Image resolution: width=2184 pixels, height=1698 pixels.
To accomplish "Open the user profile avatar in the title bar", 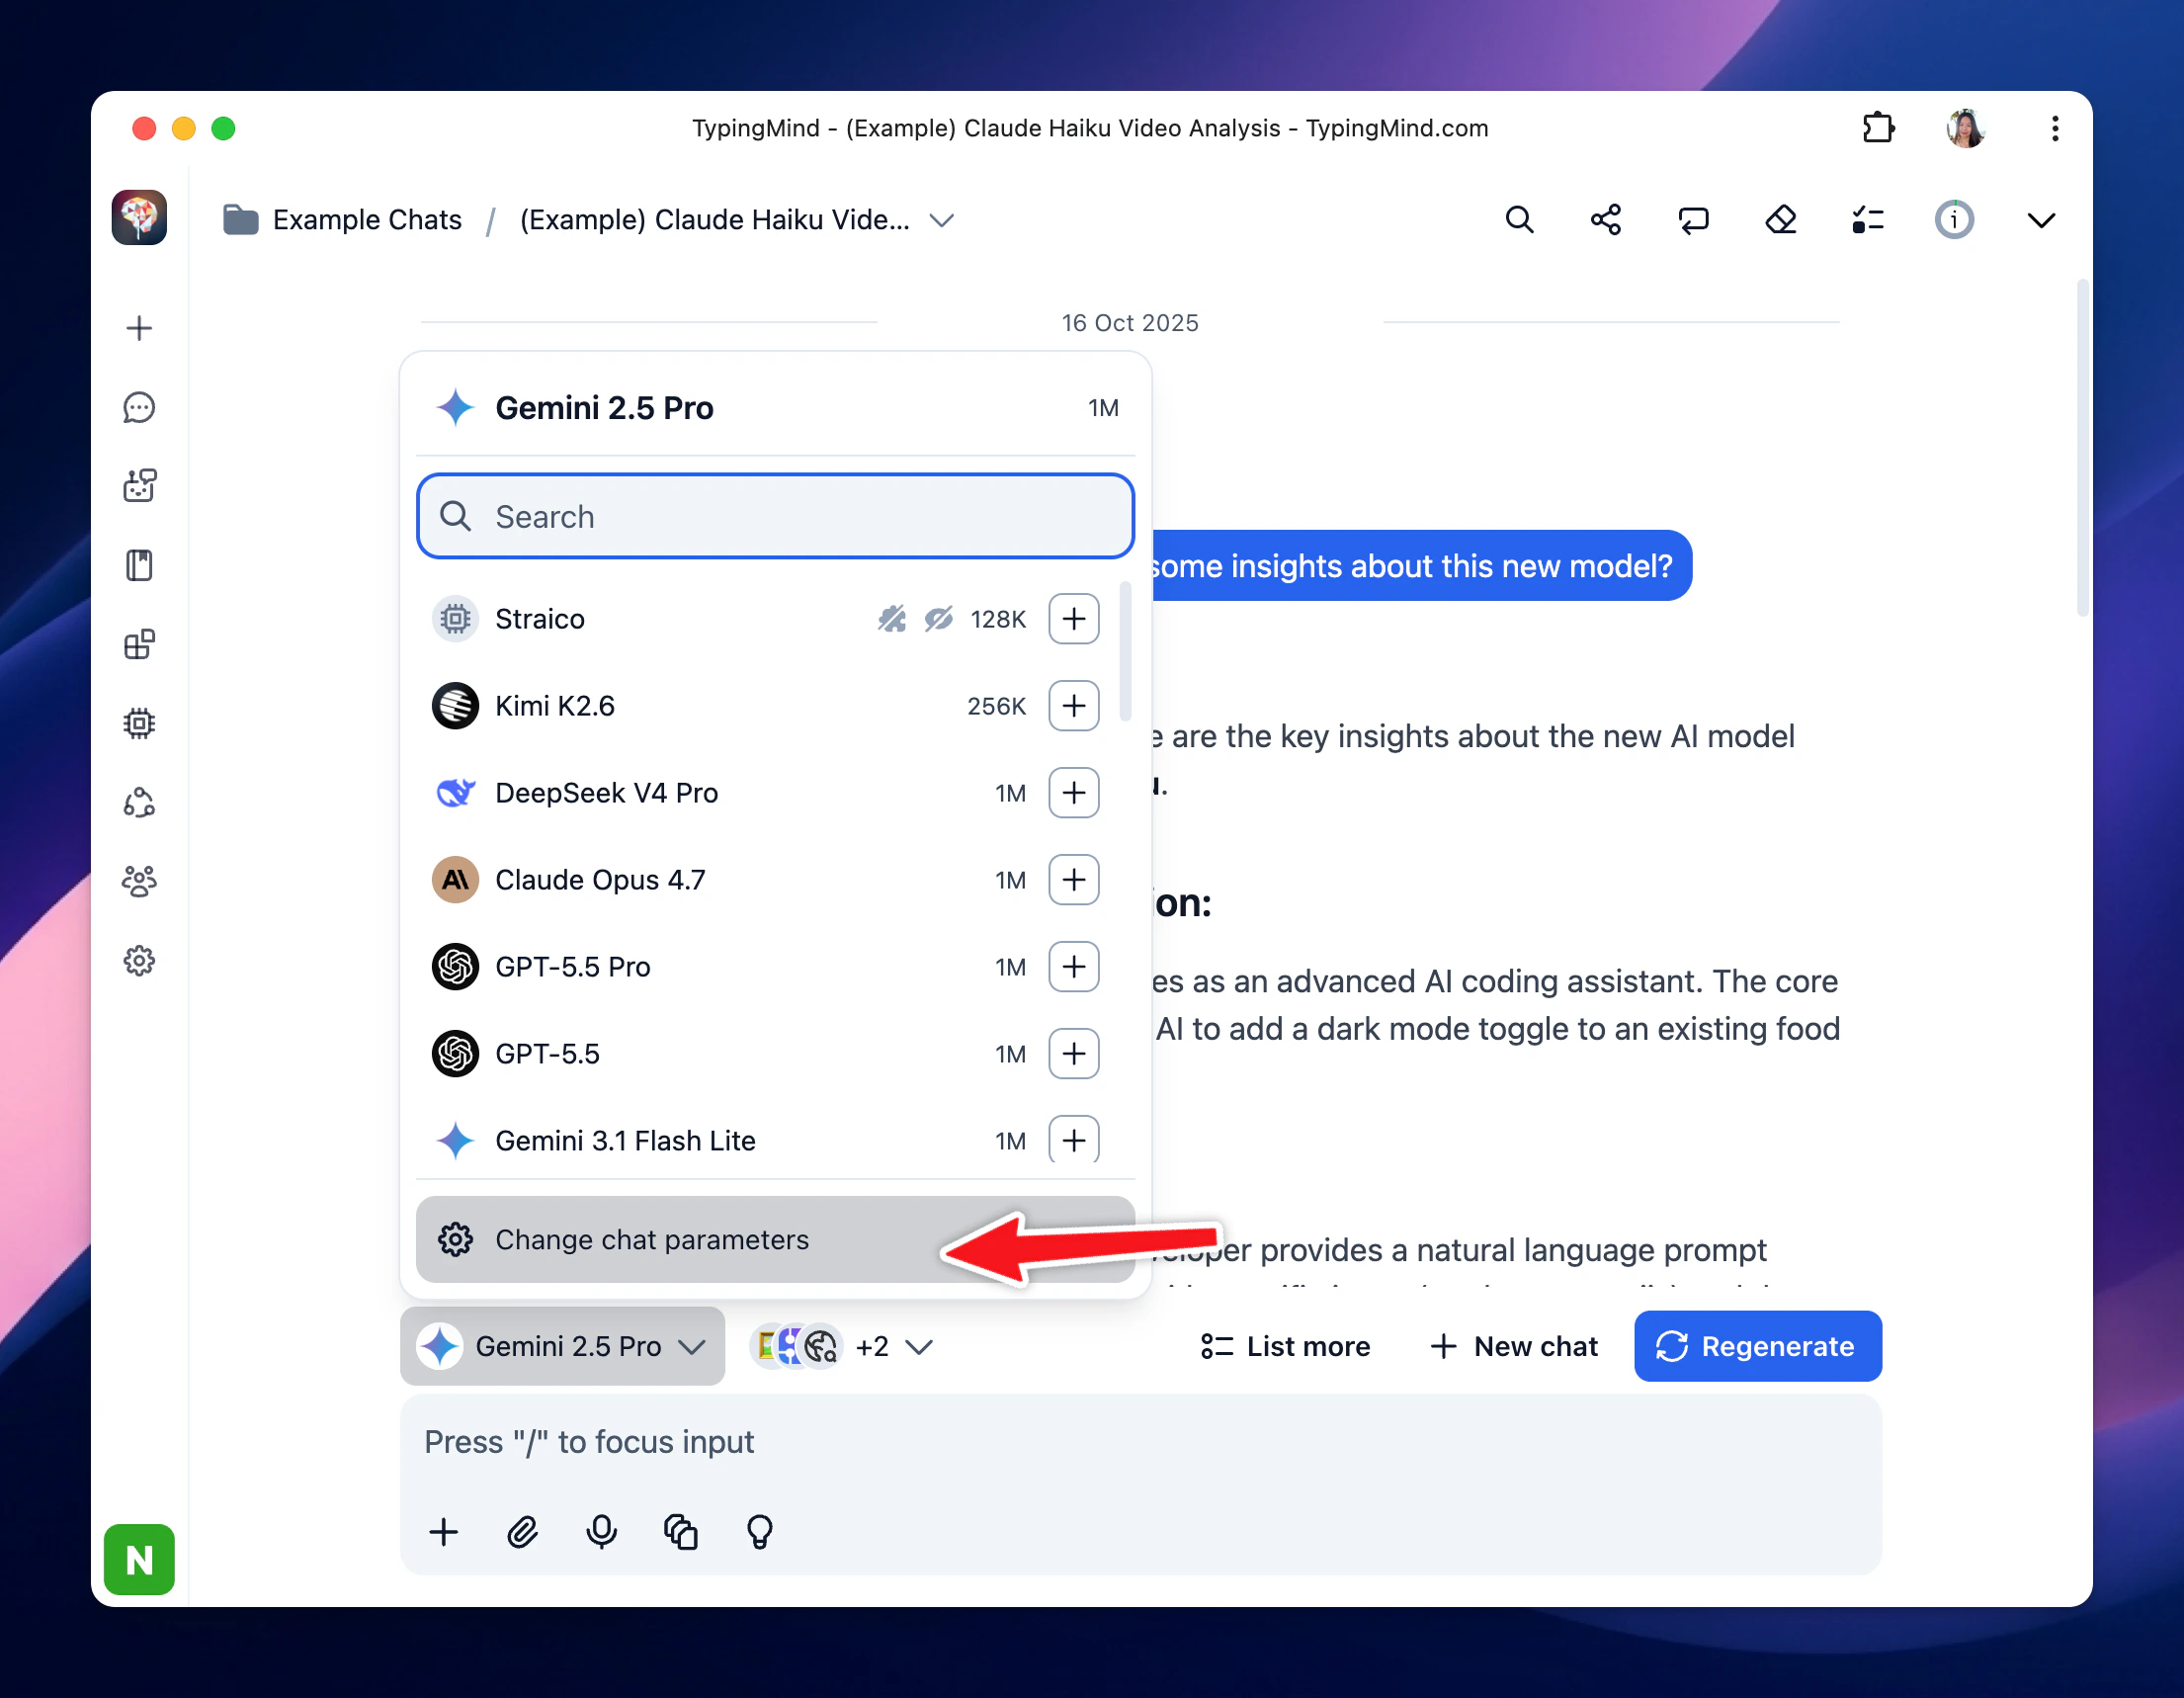I will [x=1966, y=128].
